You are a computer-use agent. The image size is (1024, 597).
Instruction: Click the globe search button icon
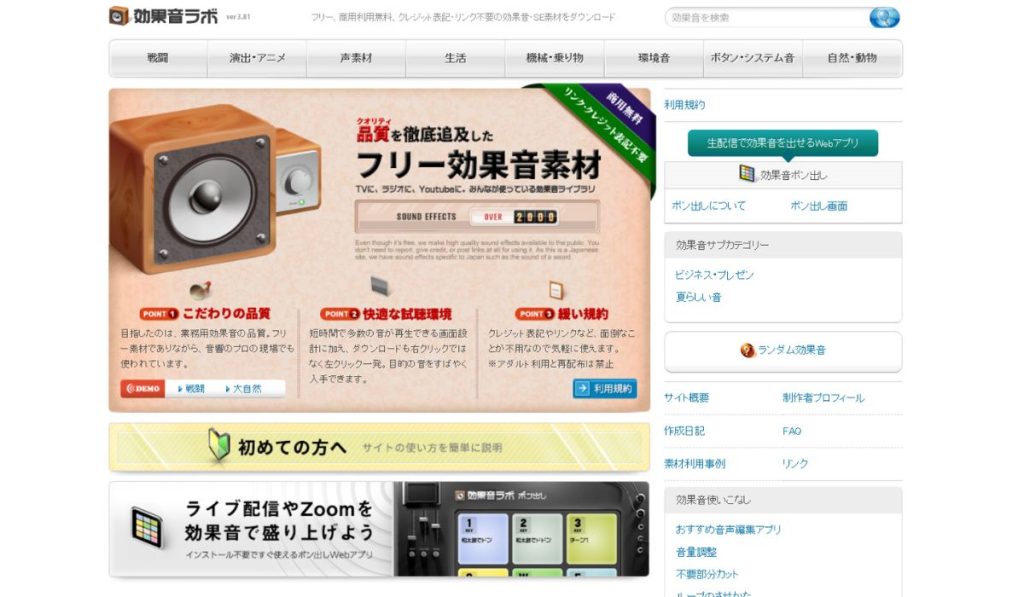pyautogui.click(x=884, y=17)
